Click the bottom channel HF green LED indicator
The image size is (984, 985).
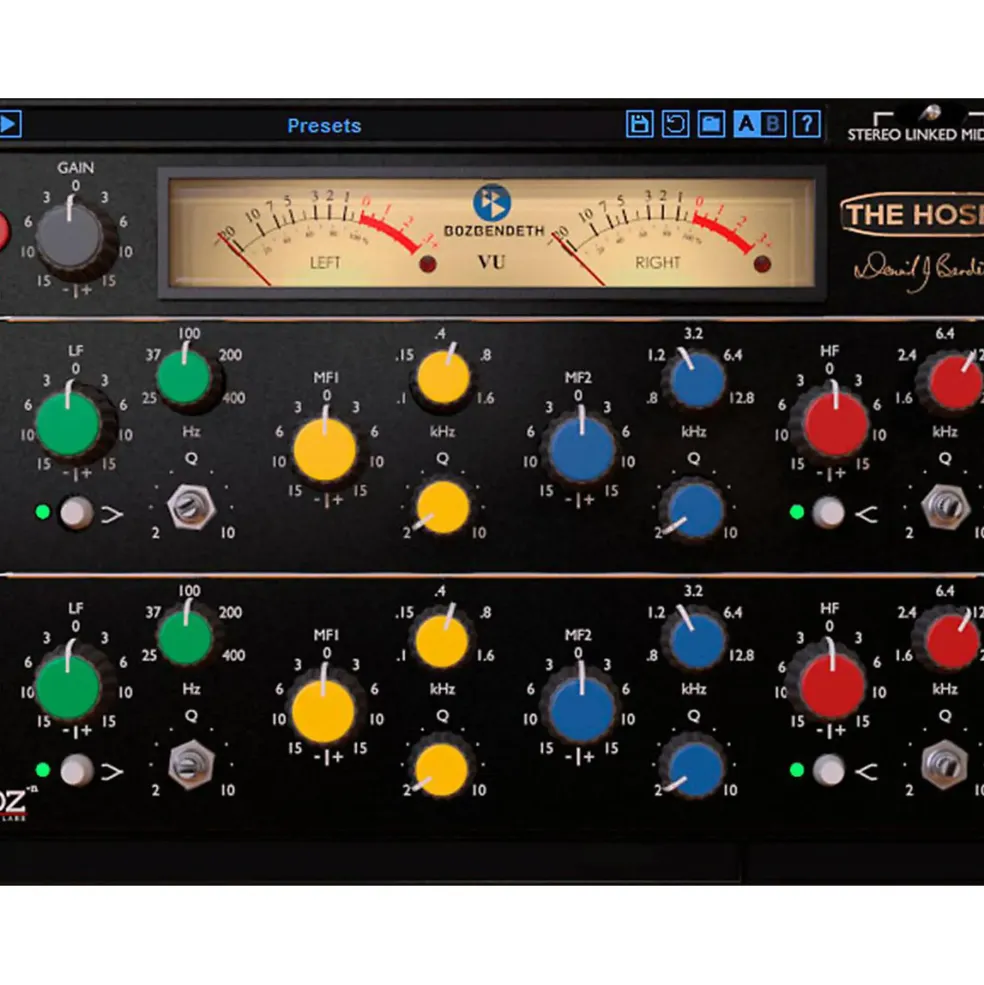click(x=796, y=770)
